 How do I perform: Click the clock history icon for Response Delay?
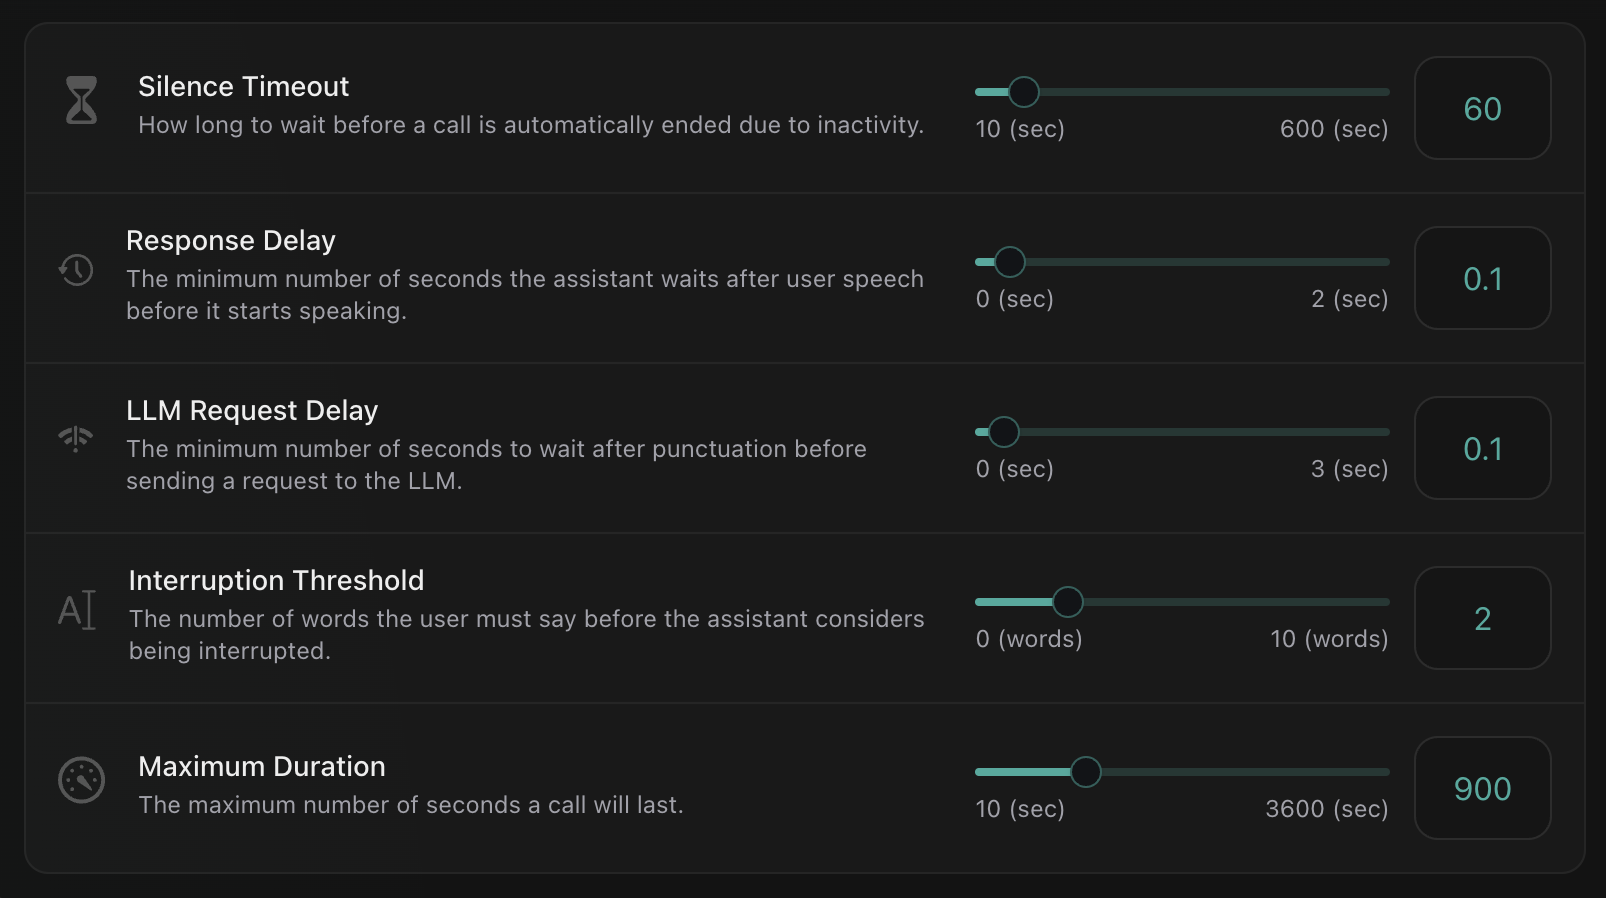pos(76,269)
